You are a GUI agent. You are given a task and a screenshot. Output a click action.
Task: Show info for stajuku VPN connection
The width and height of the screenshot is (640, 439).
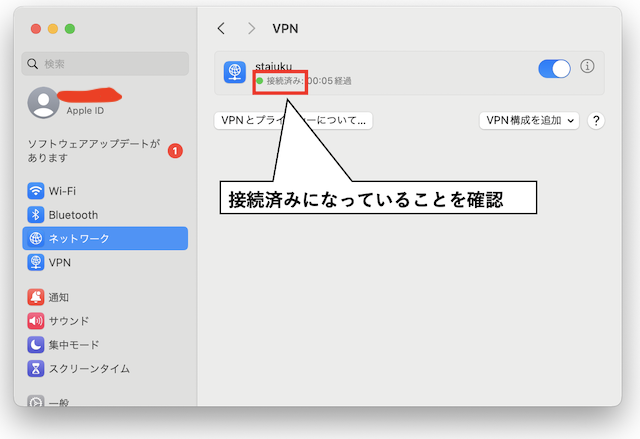587,66
